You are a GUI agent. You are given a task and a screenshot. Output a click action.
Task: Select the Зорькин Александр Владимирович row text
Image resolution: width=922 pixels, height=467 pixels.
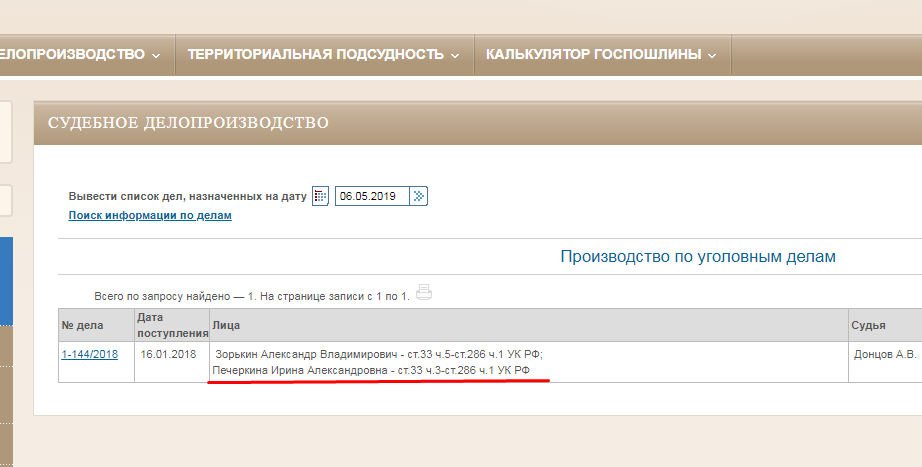[x=379, y=354]
